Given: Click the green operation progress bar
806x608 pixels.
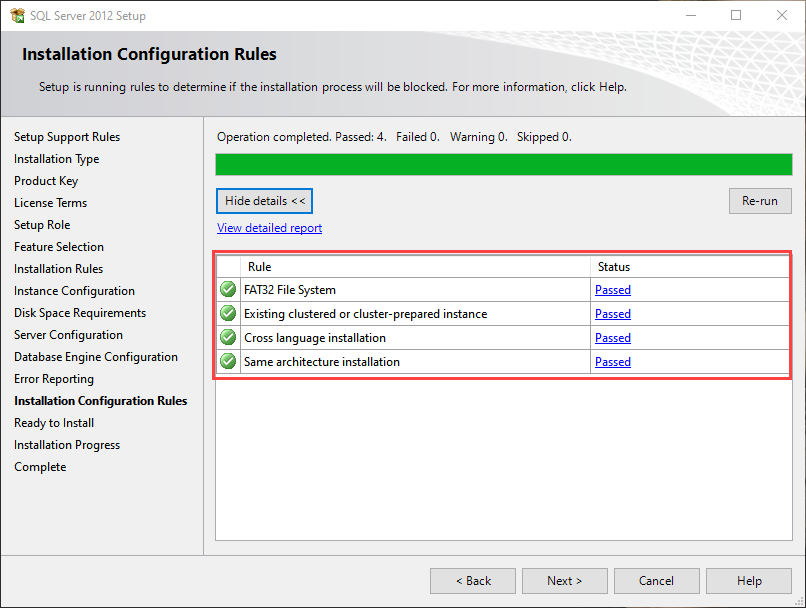Looking at the screenshot, I should pyautogui.click(x=504, y=165).
